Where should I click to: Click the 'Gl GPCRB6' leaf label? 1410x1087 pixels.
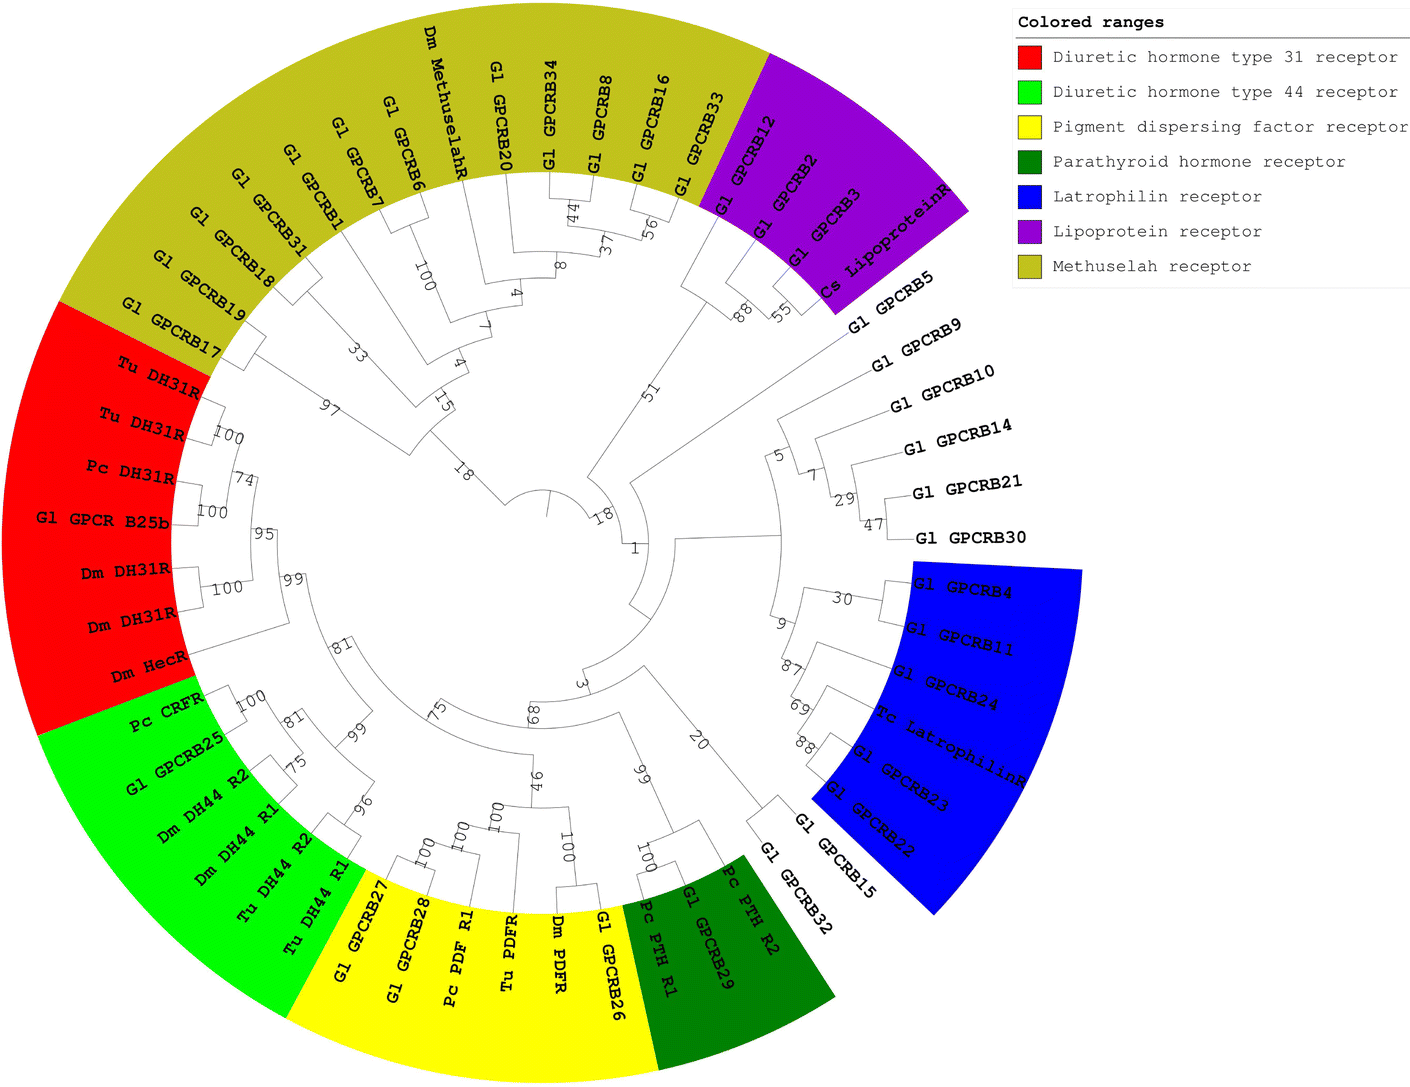click(403, 143)
